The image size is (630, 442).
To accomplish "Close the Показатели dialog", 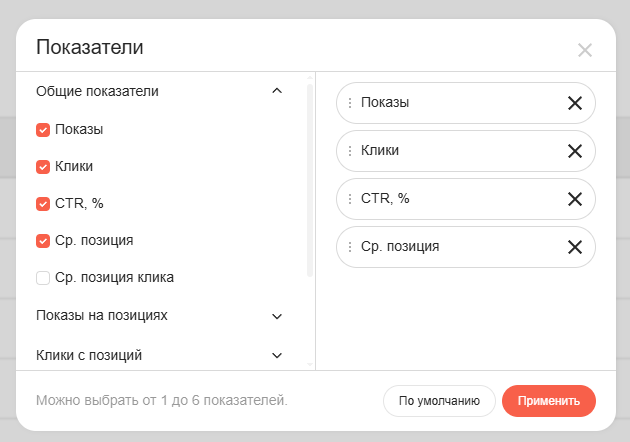I will tap(585, 50).
